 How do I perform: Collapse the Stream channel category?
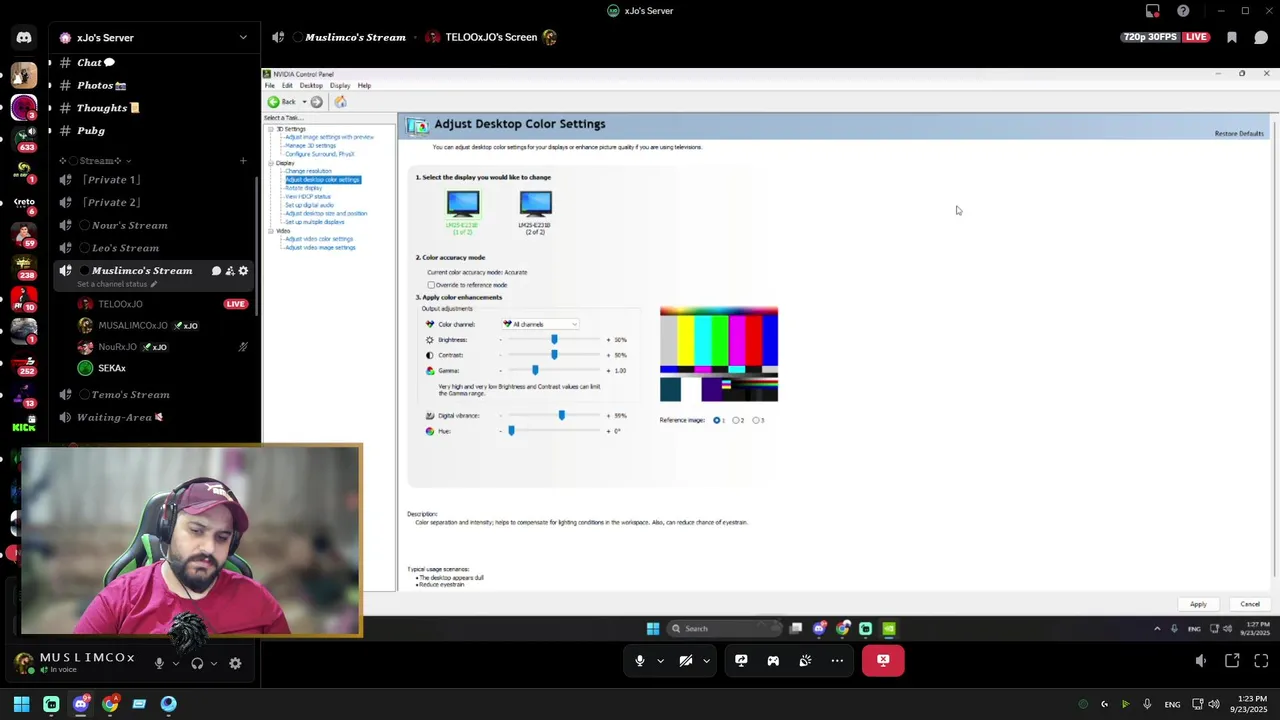tap(96, 161)
